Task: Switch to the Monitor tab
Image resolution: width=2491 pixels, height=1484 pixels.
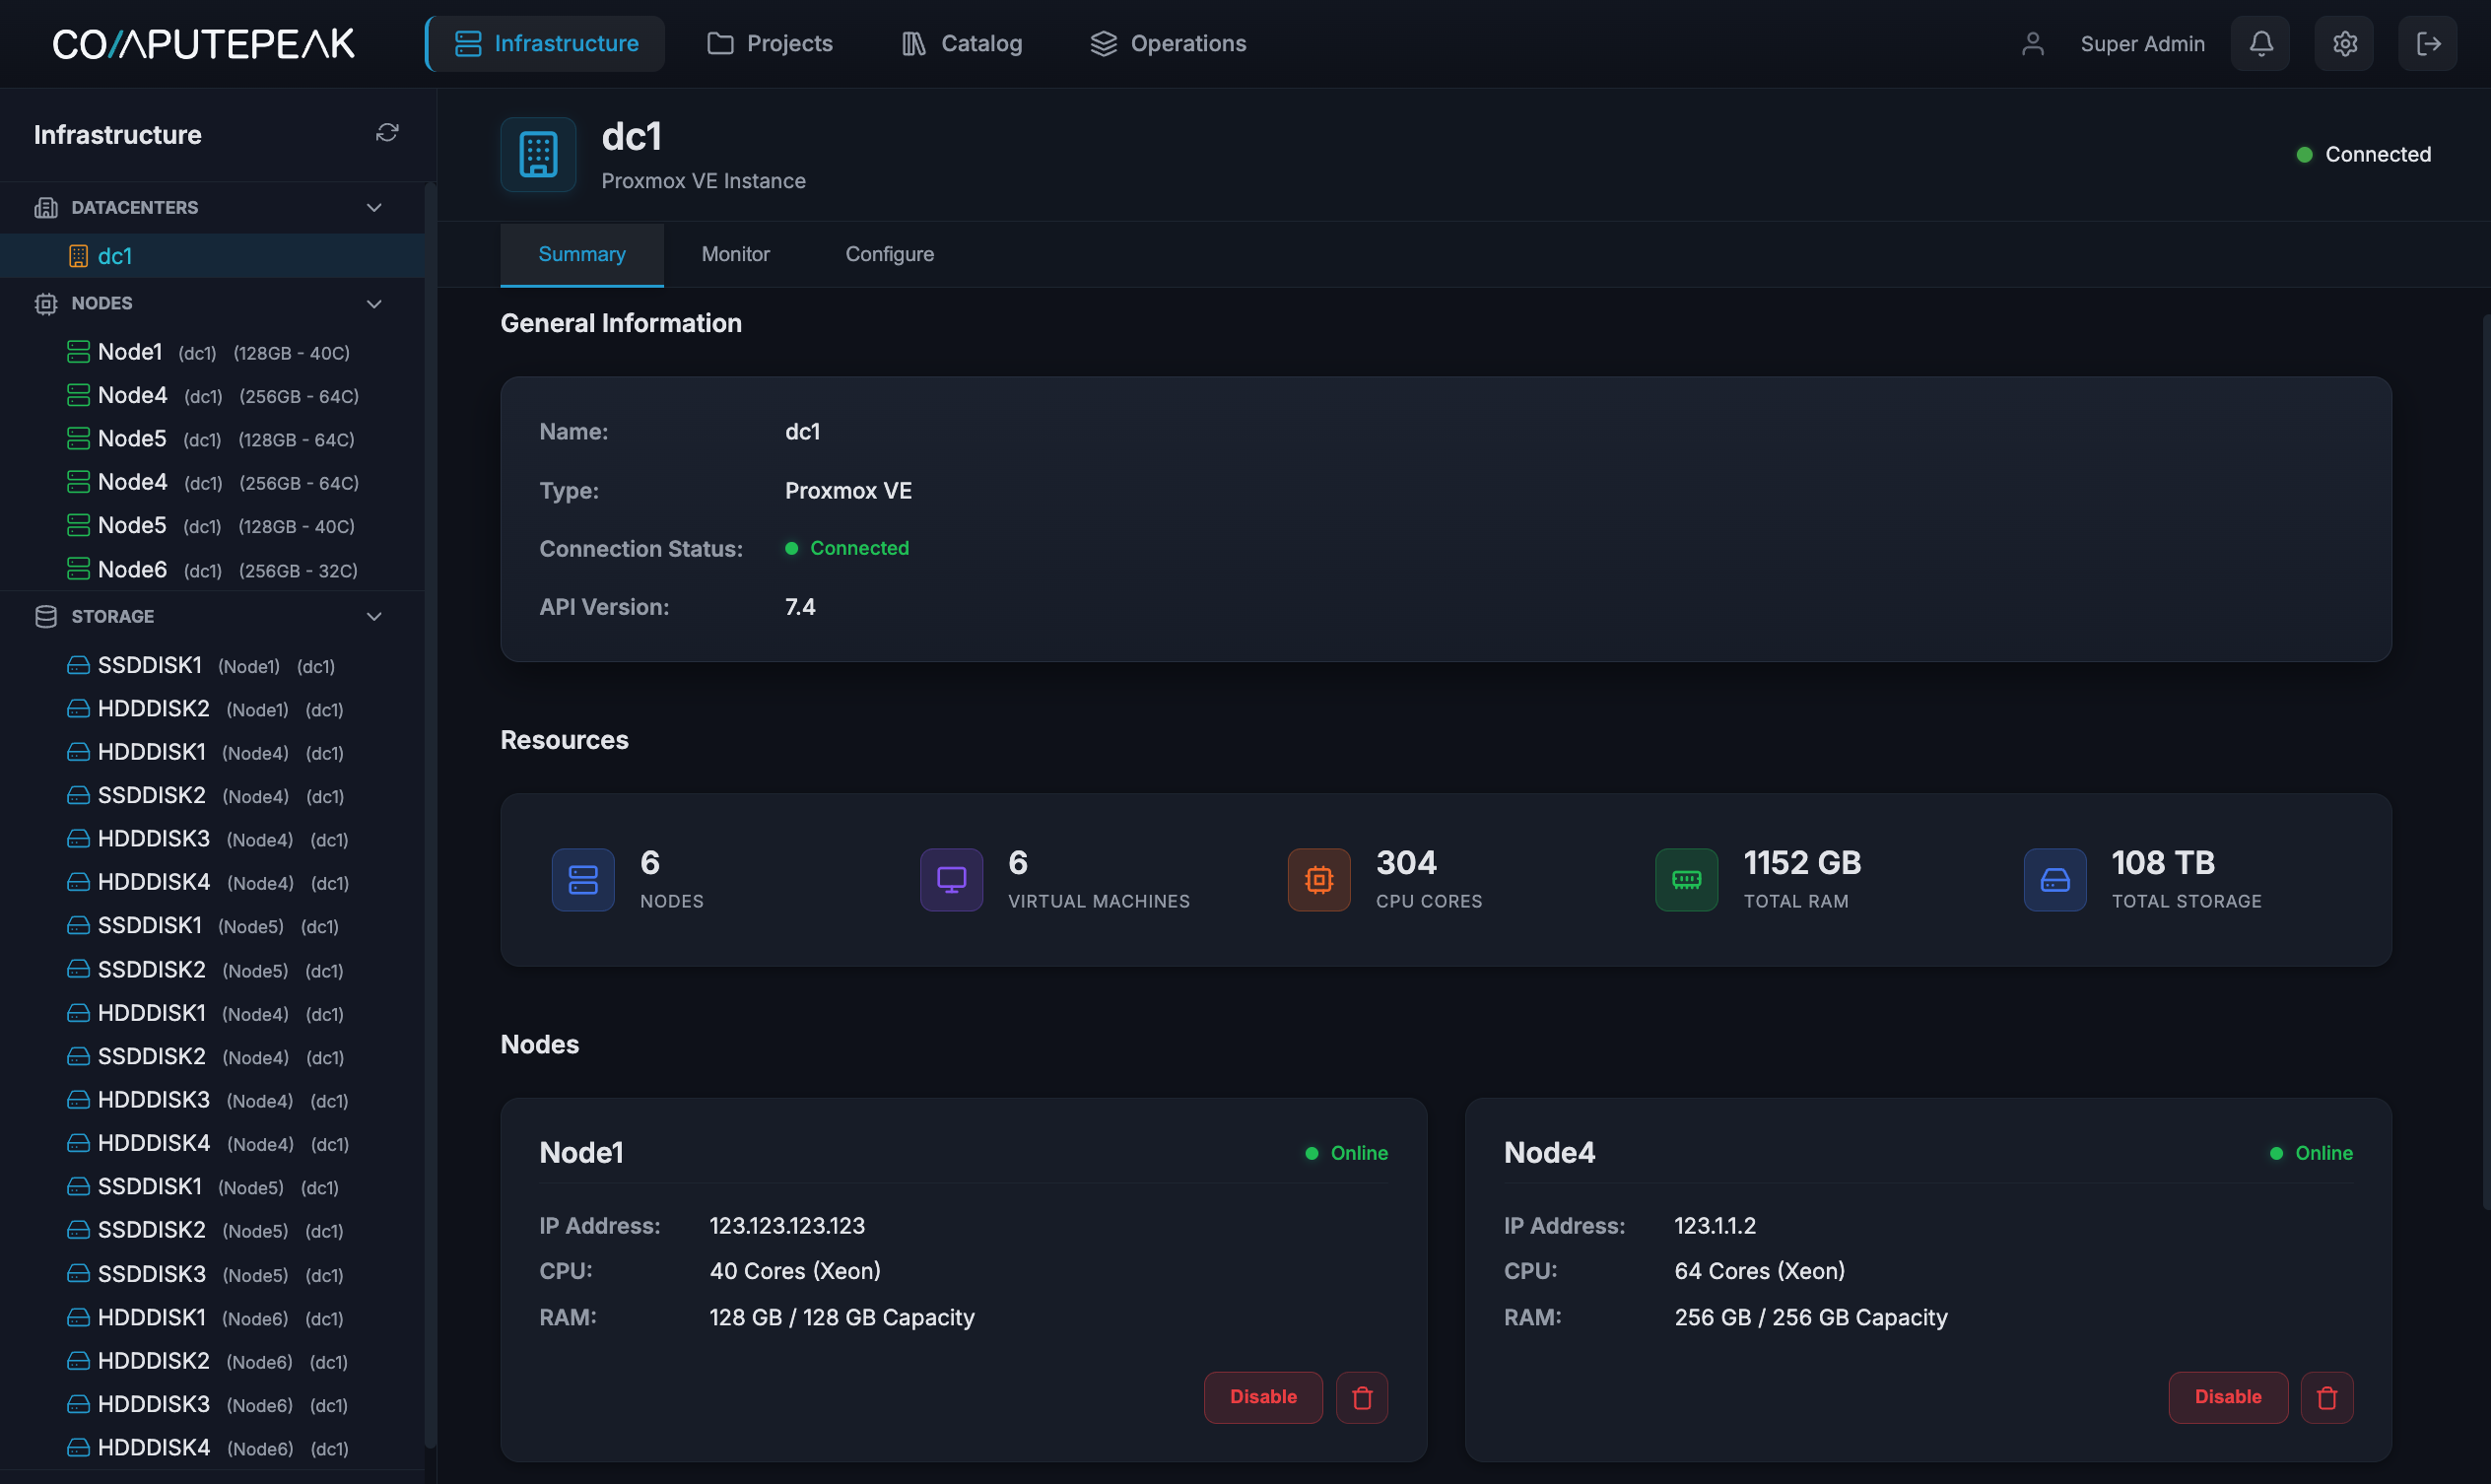Action: click(x=735, y=254)
